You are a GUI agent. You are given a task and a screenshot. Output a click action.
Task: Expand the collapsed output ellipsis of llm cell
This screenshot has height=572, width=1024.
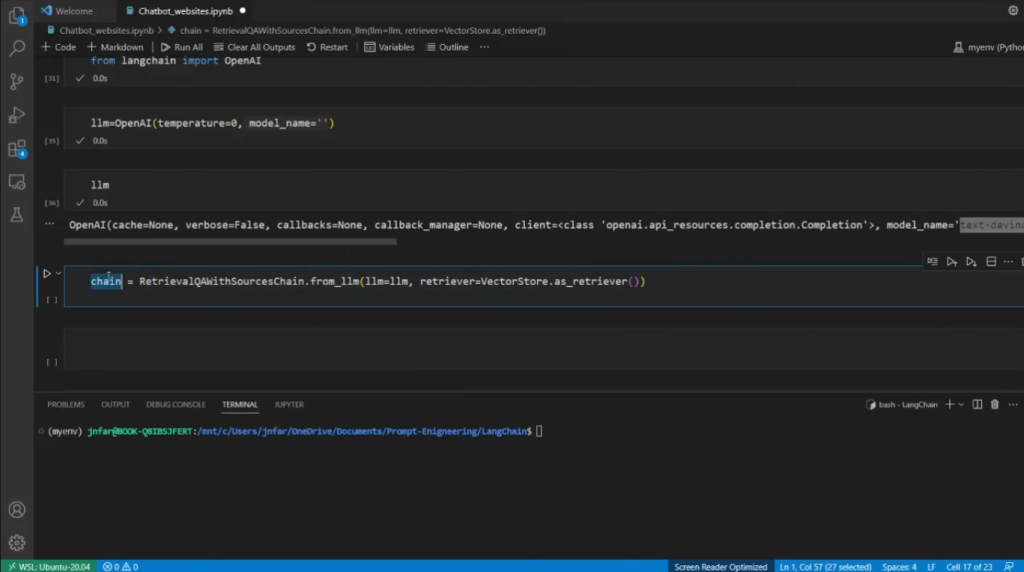pos(47,225)
